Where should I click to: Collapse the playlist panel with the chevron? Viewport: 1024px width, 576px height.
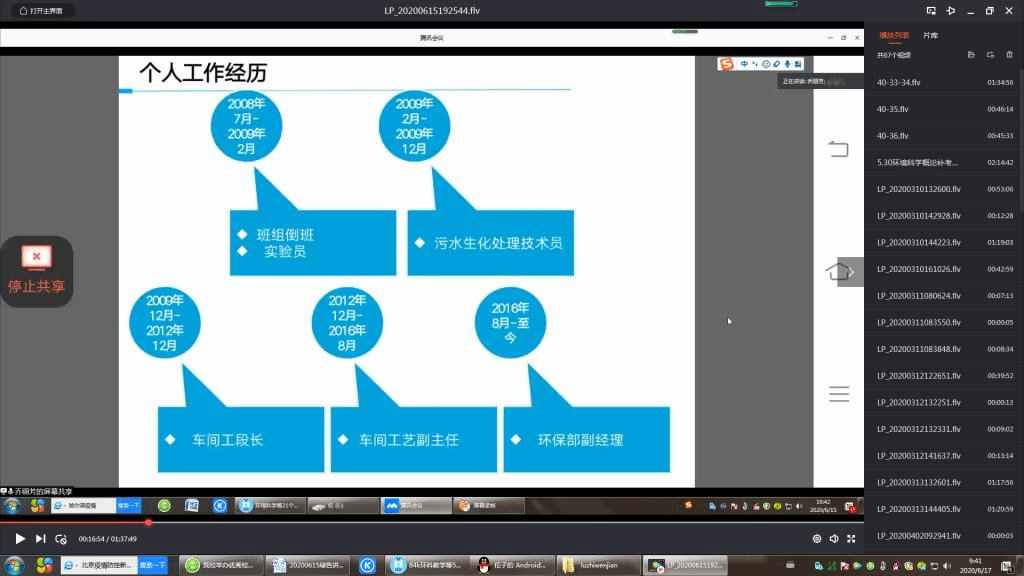(x=851, y=272)
